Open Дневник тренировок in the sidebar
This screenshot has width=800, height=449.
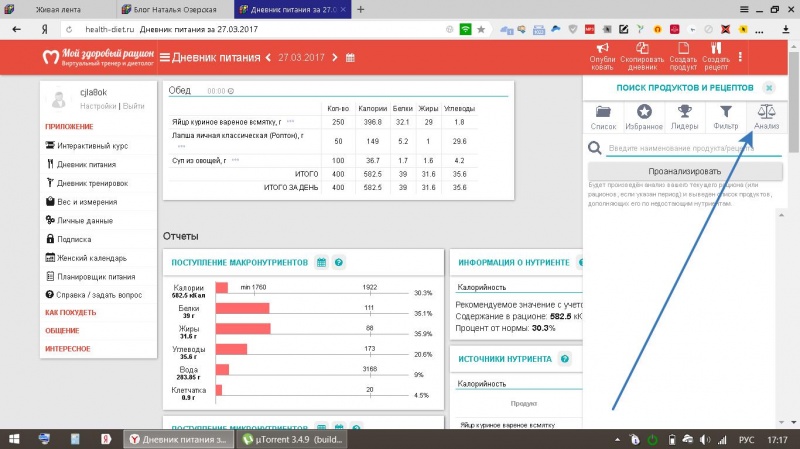91,182
